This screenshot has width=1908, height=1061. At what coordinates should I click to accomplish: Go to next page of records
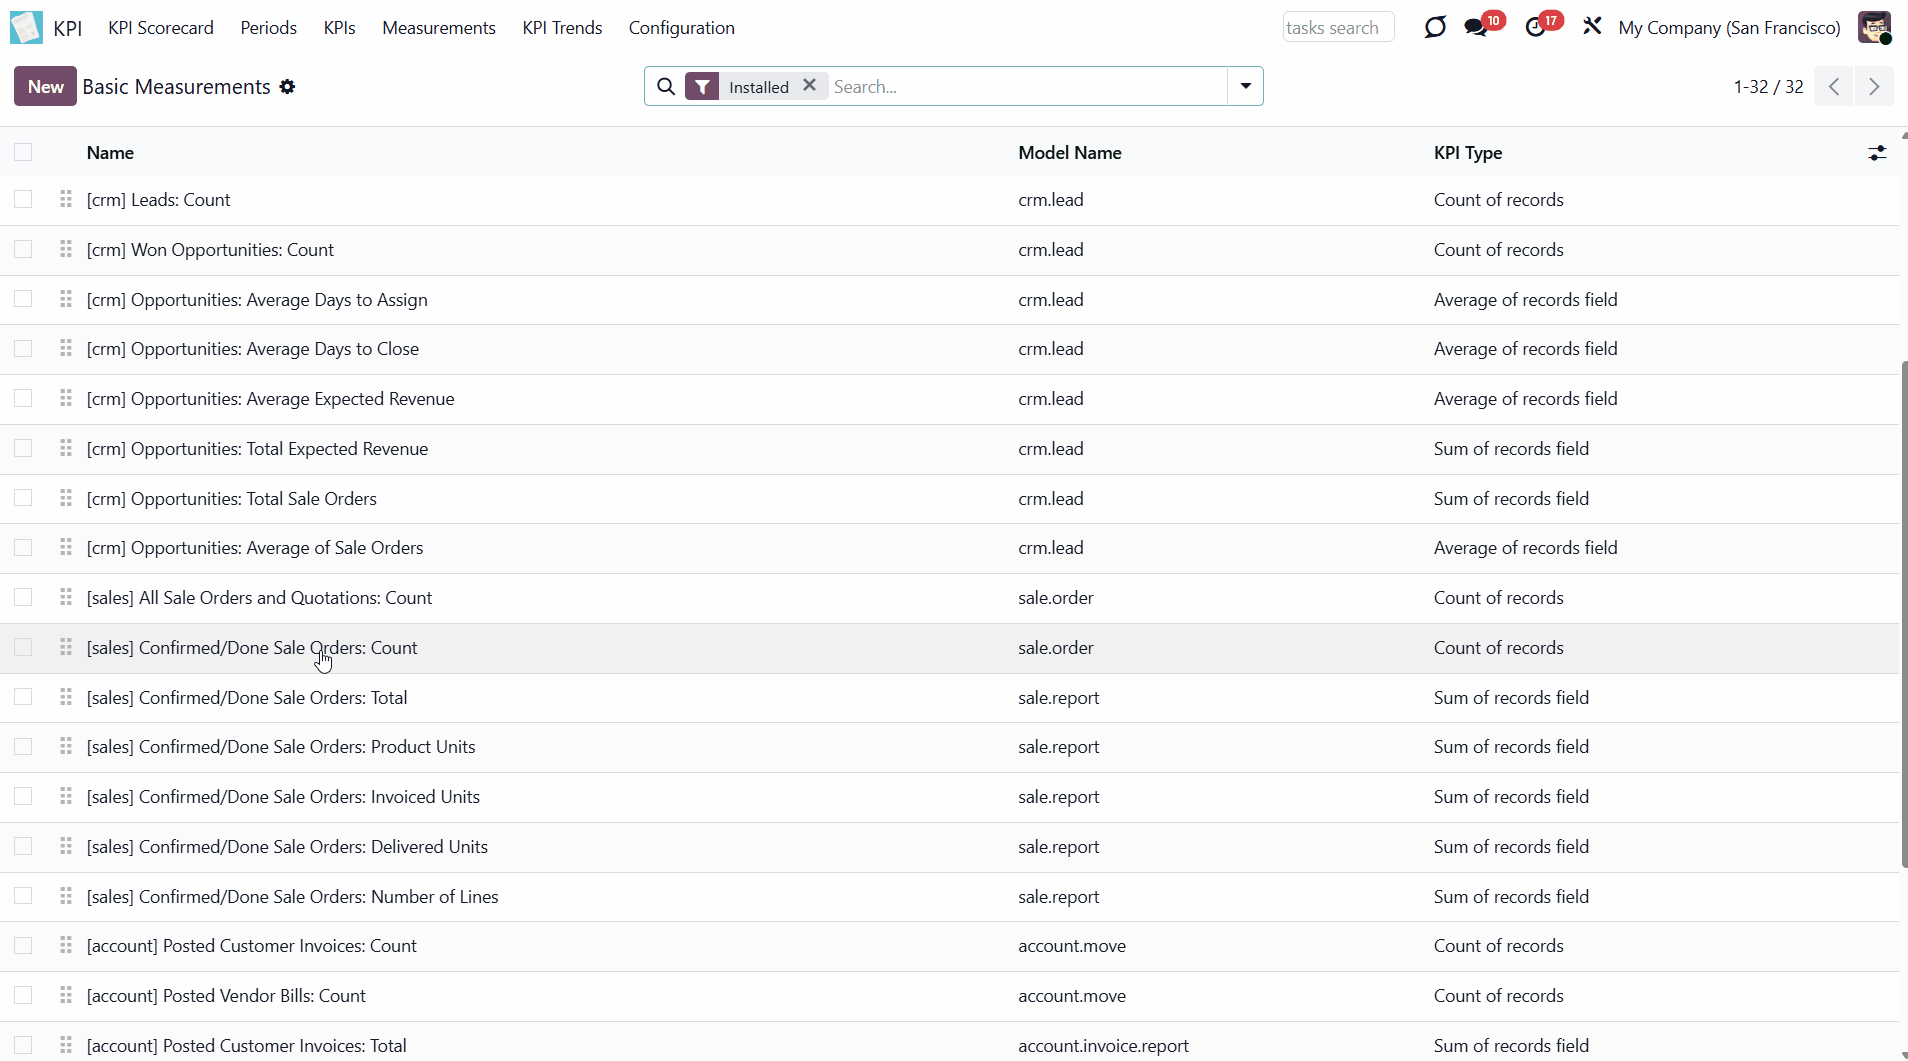(x=1873, y=87)
